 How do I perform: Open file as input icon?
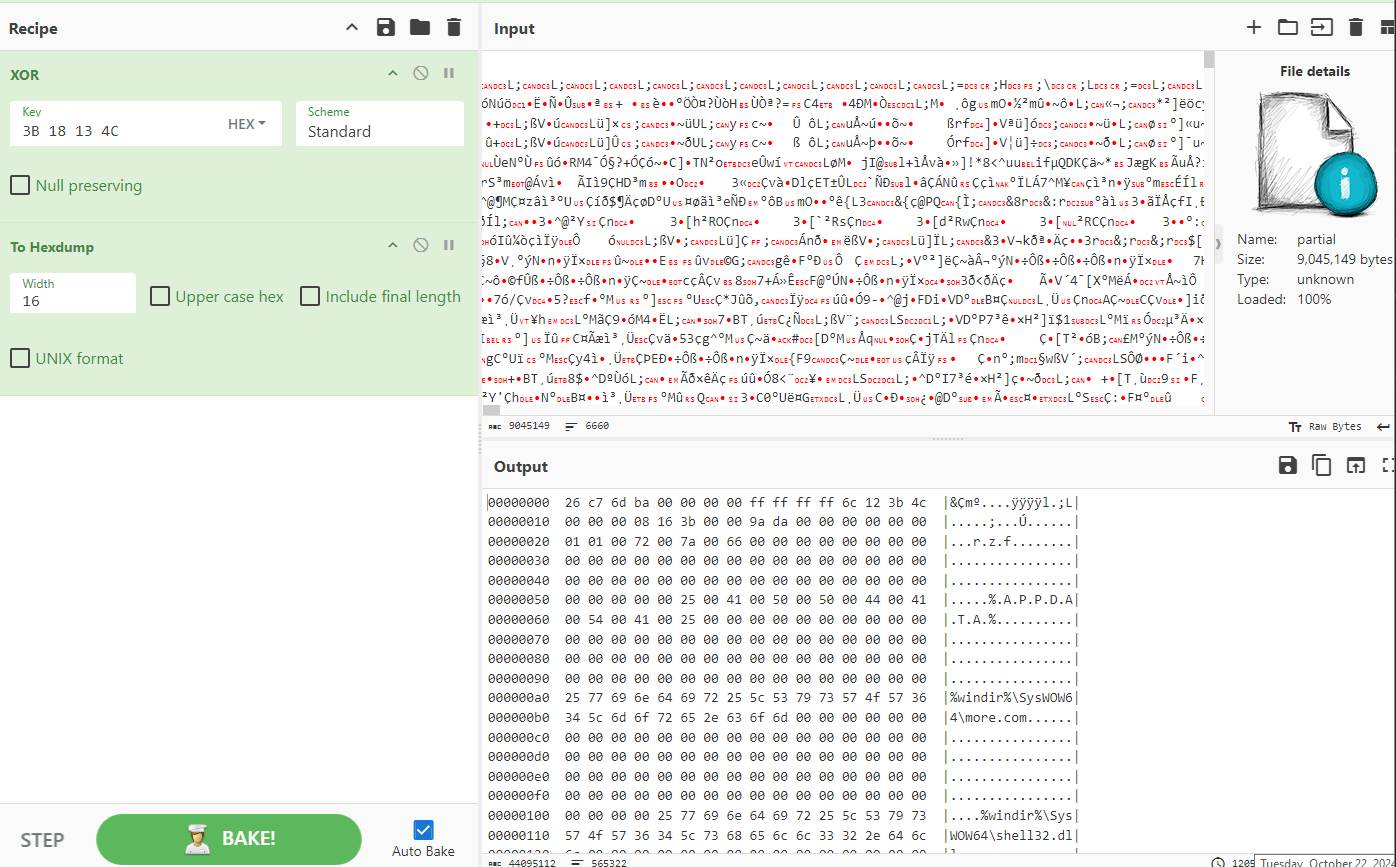coord(1322,27)
